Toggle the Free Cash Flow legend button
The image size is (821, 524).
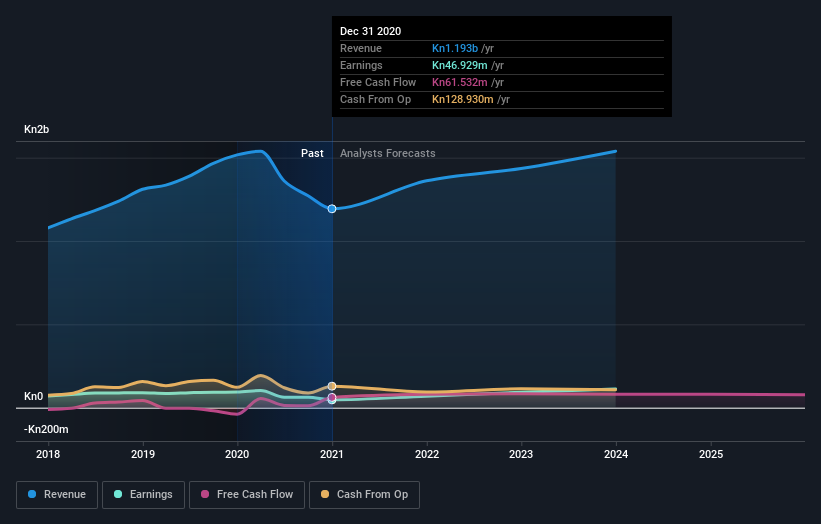click(x=247, y=495)
